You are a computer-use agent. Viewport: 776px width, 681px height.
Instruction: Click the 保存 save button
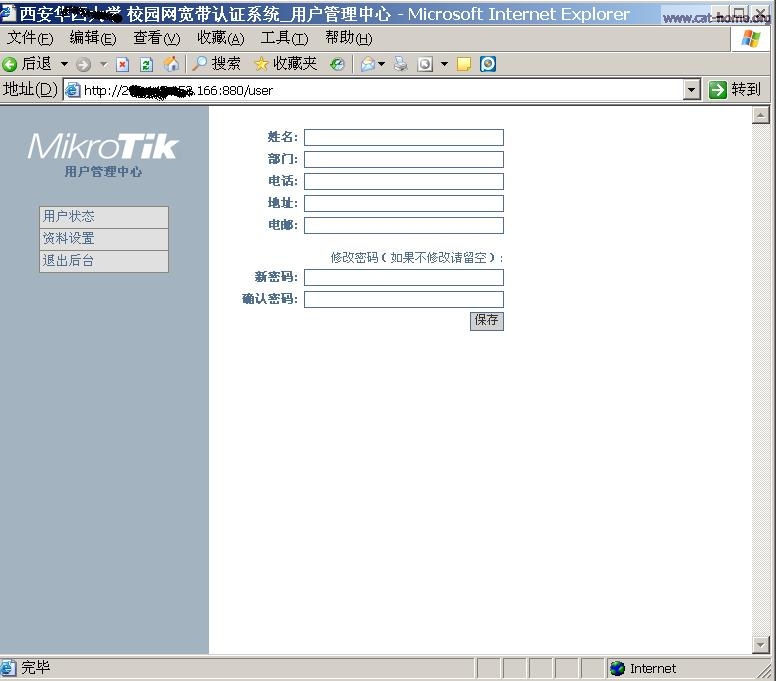click(486, 320)
